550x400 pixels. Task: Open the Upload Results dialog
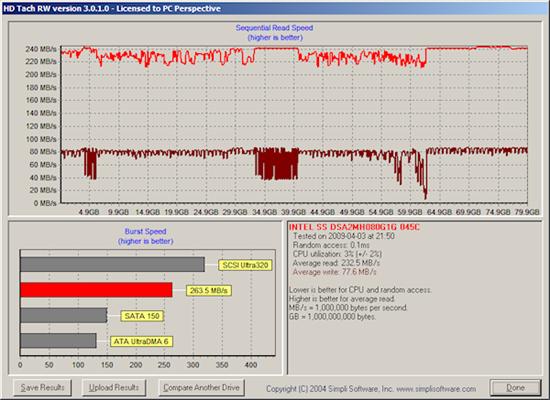[x=114, y=388]
